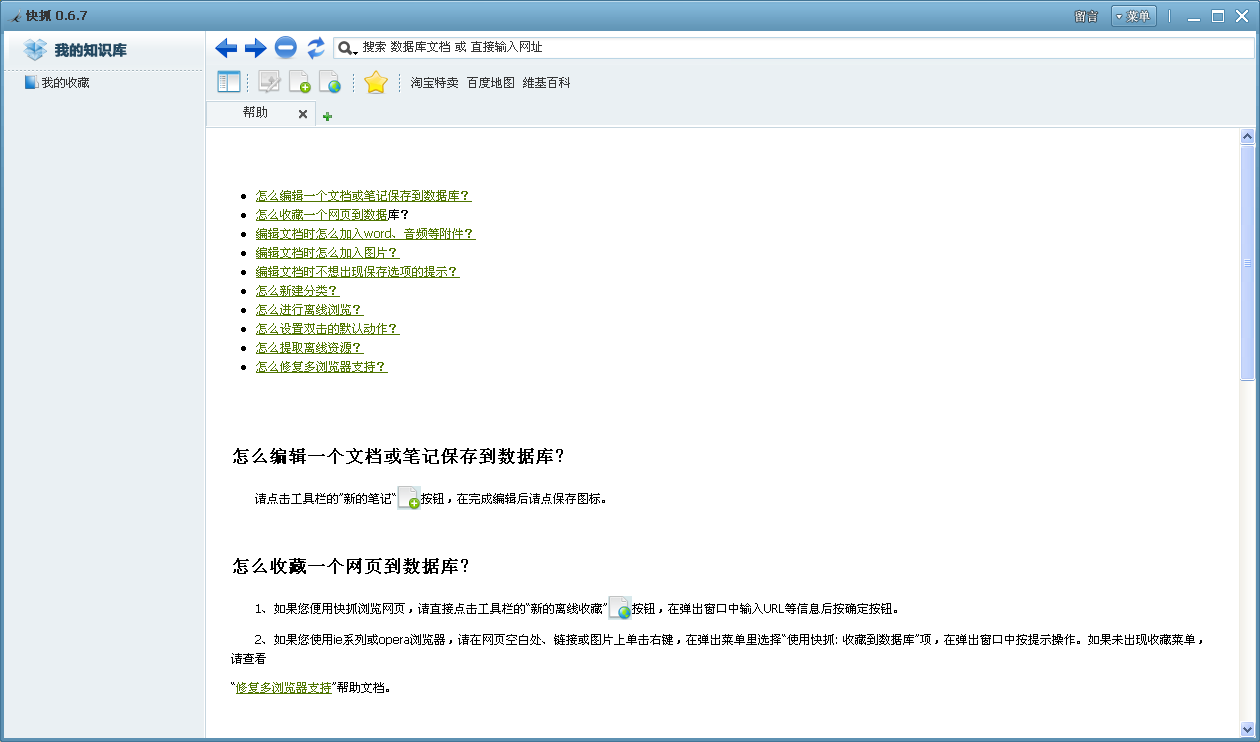Click the 留言 item in the title bar

1086,16
